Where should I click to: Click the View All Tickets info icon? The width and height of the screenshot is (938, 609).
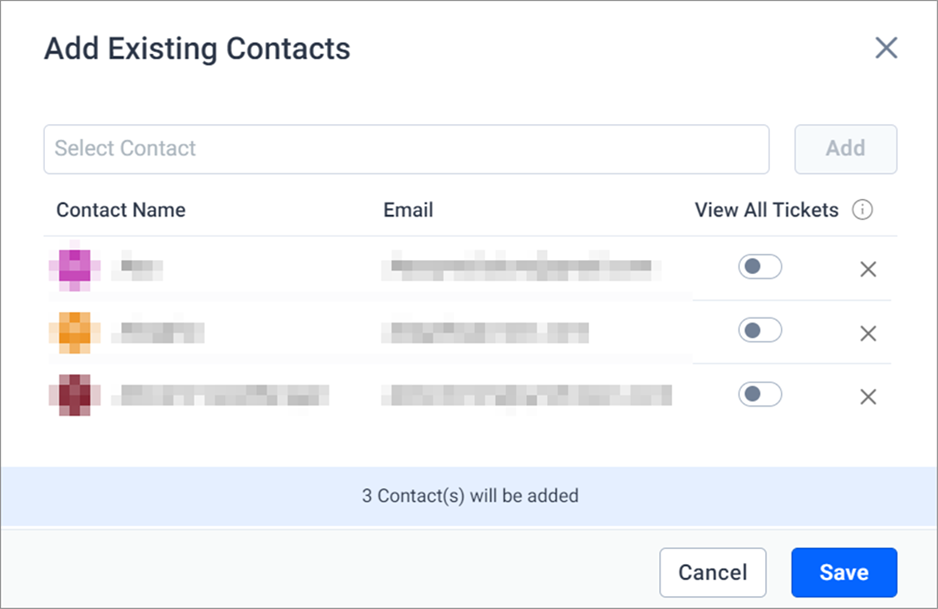point(862,210)
